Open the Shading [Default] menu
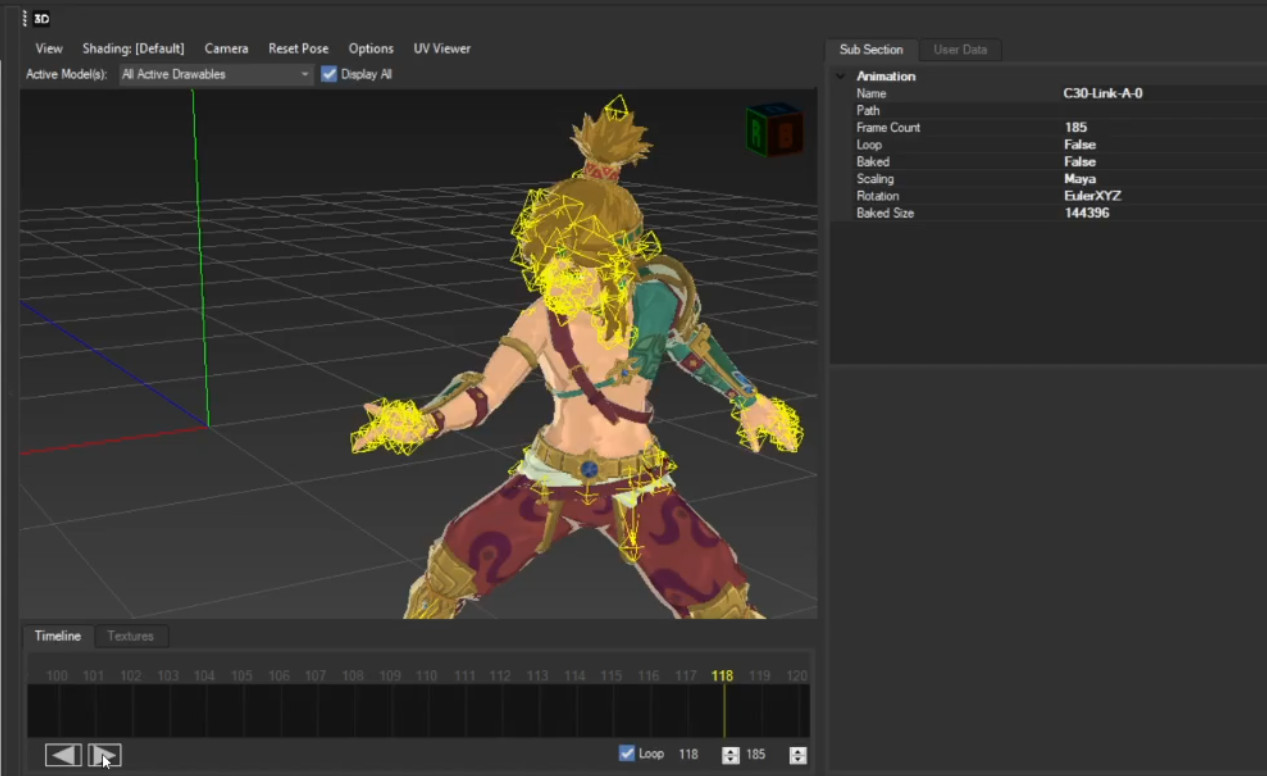Image resolution: width=1267 pixels, height=776 pixels. 133,48
